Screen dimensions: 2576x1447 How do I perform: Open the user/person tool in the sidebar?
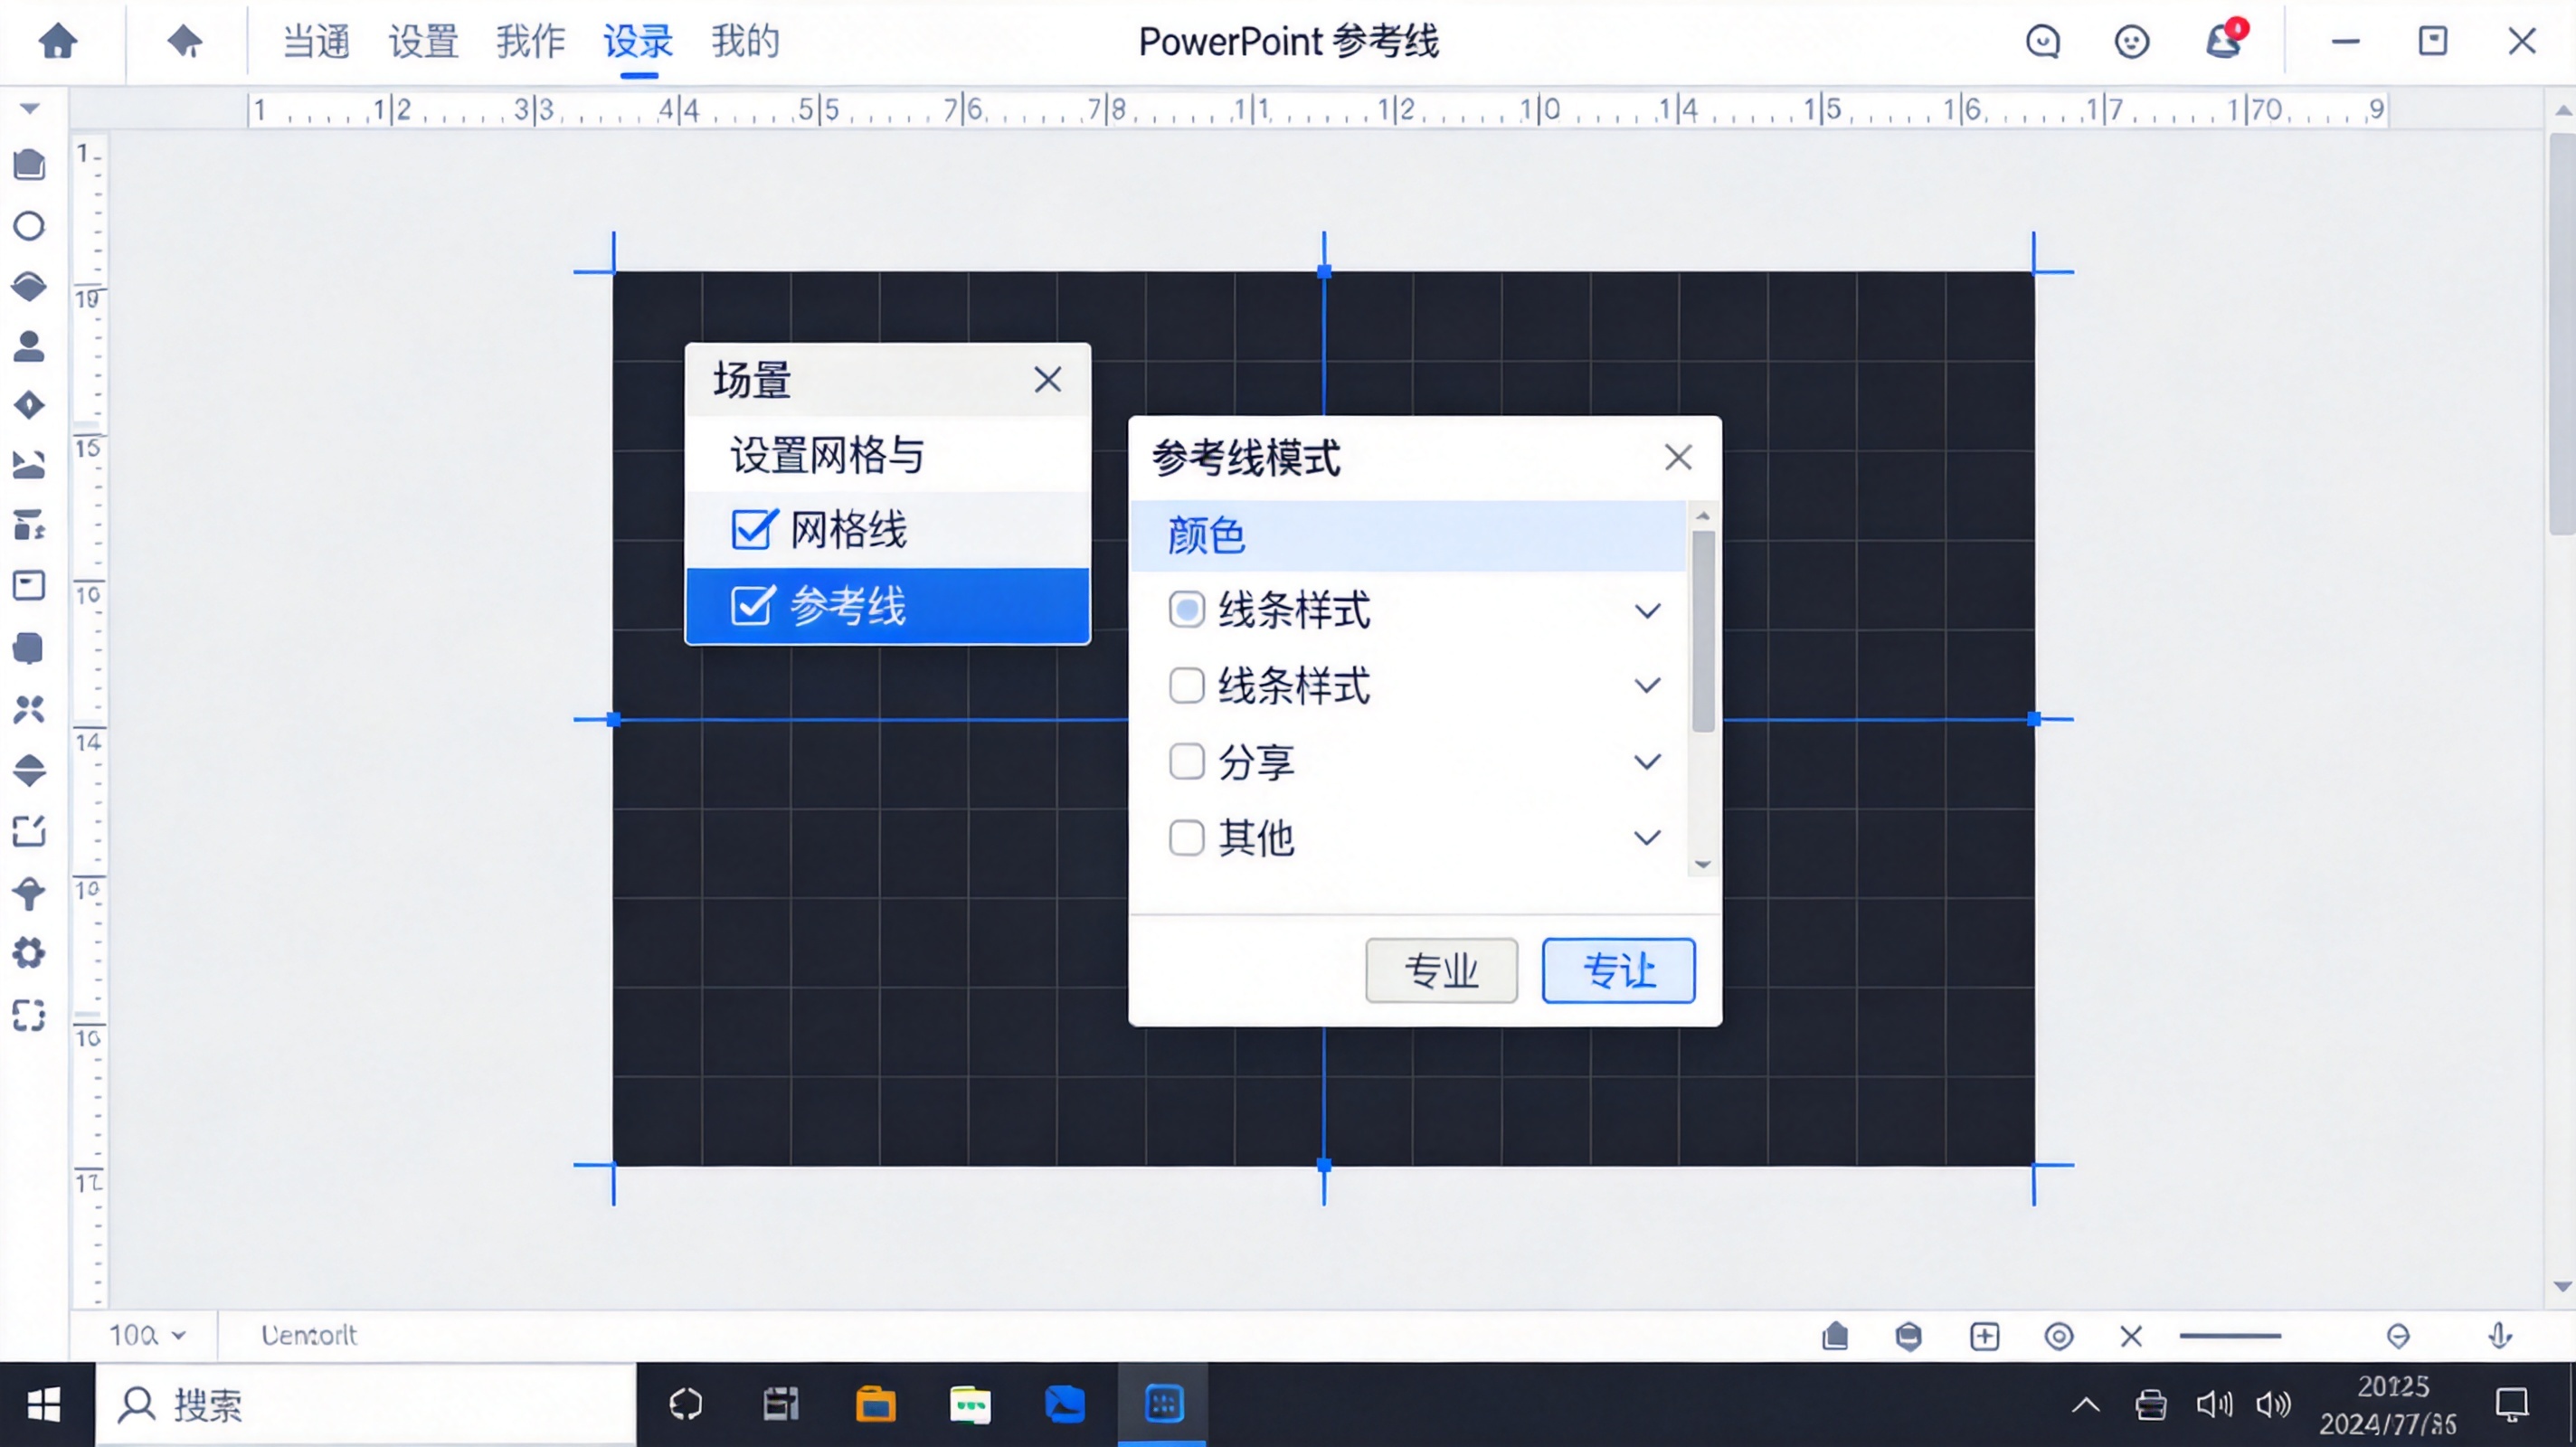pyautogui.click(x=29, y=346)
